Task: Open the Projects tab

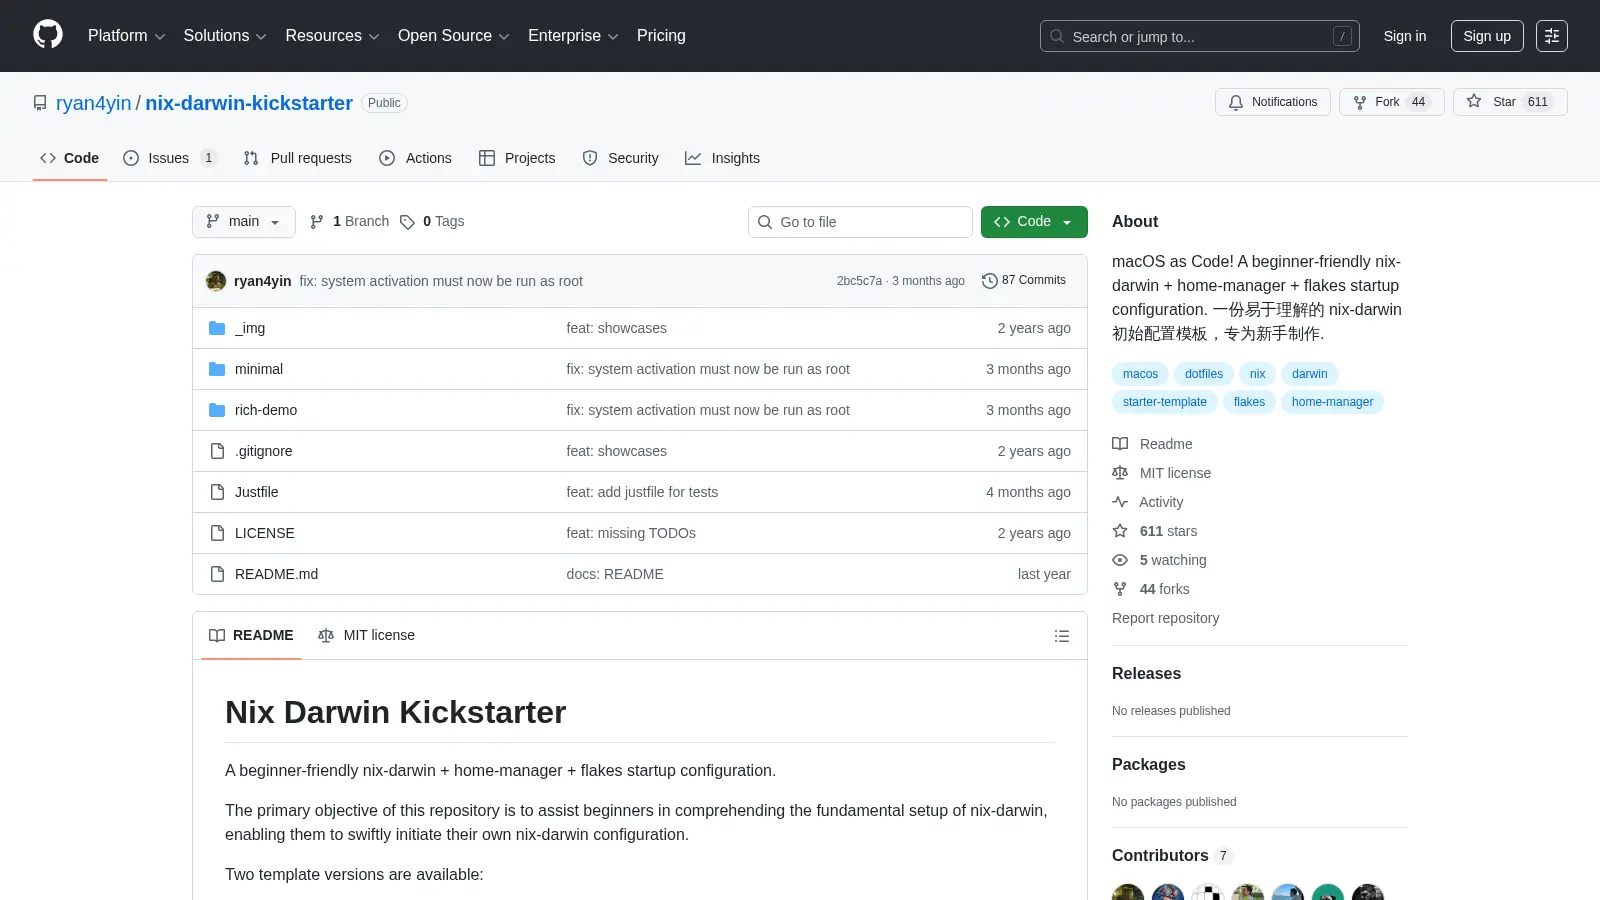Action: (x=517, y=158)
